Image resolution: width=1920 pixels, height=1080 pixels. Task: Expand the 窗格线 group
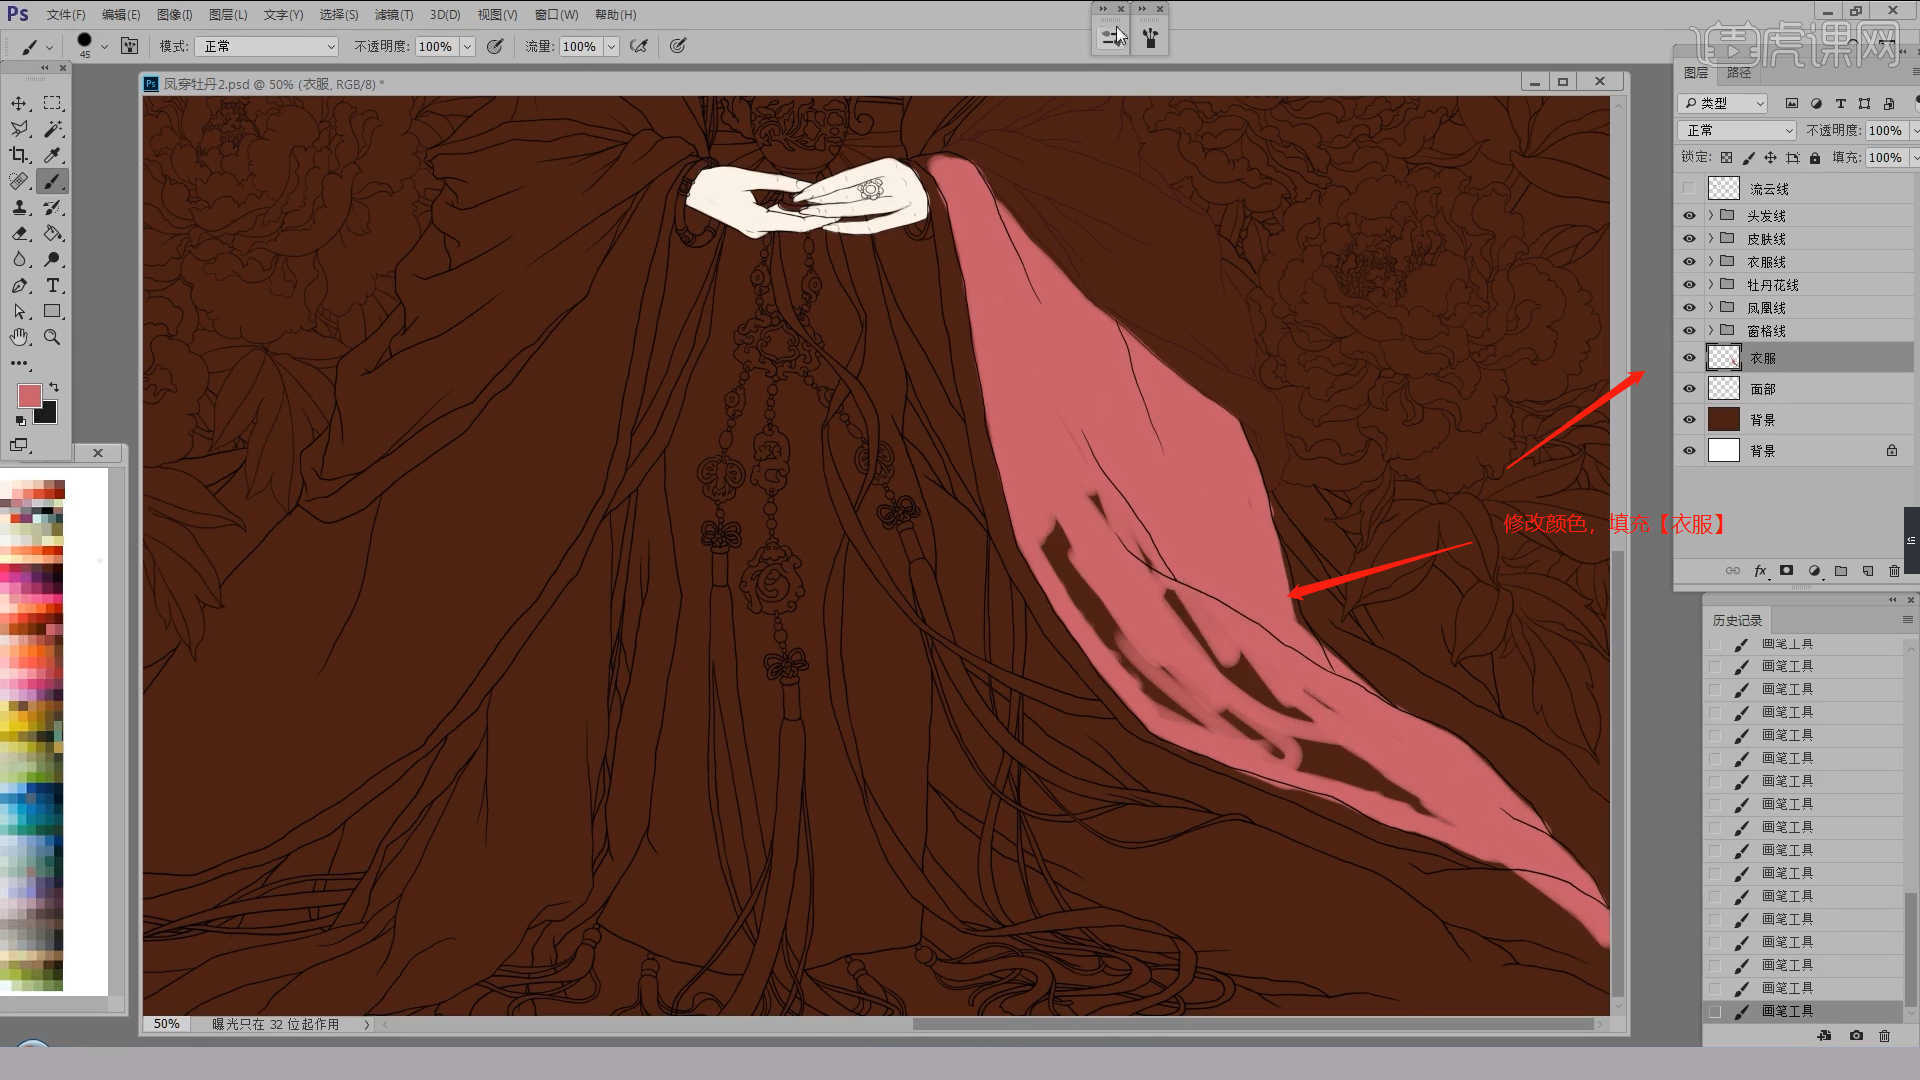(x=1711, y=331)
